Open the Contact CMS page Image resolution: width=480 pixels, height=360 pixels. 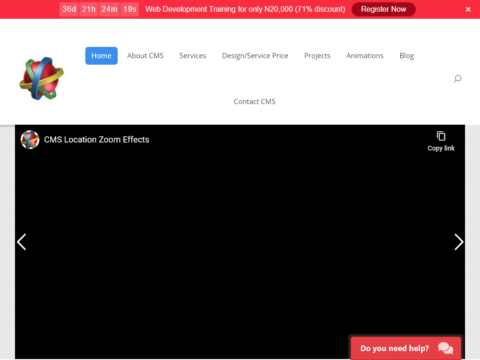[254, 101]
